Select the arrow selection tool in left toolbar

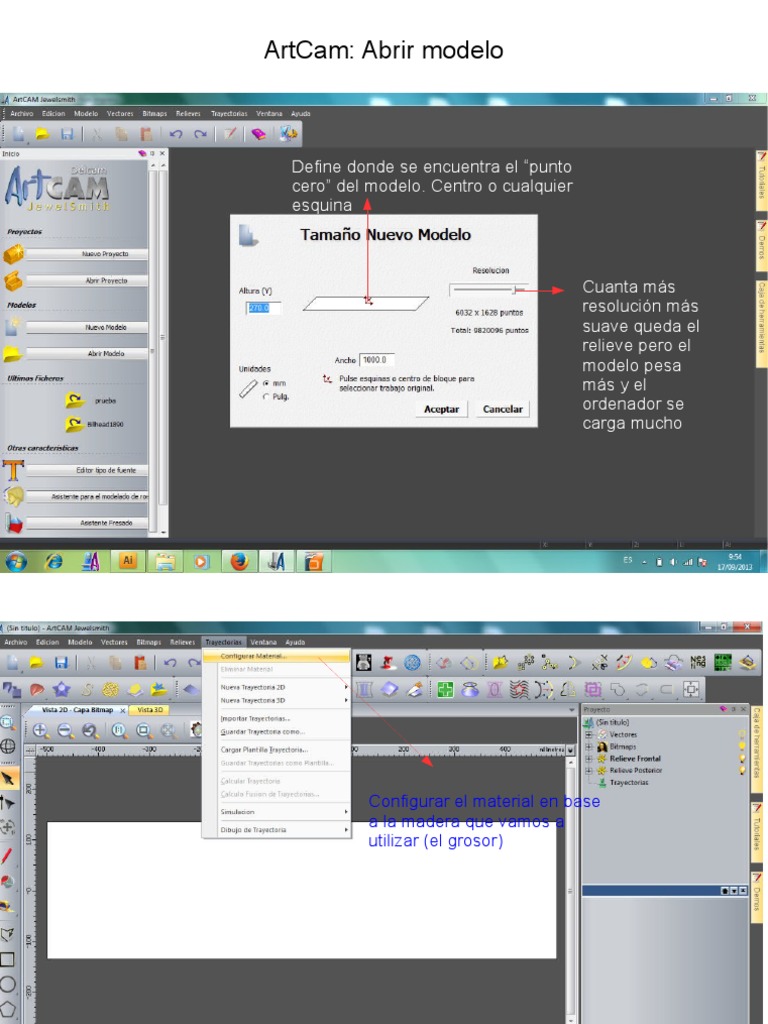click(8, 778)
